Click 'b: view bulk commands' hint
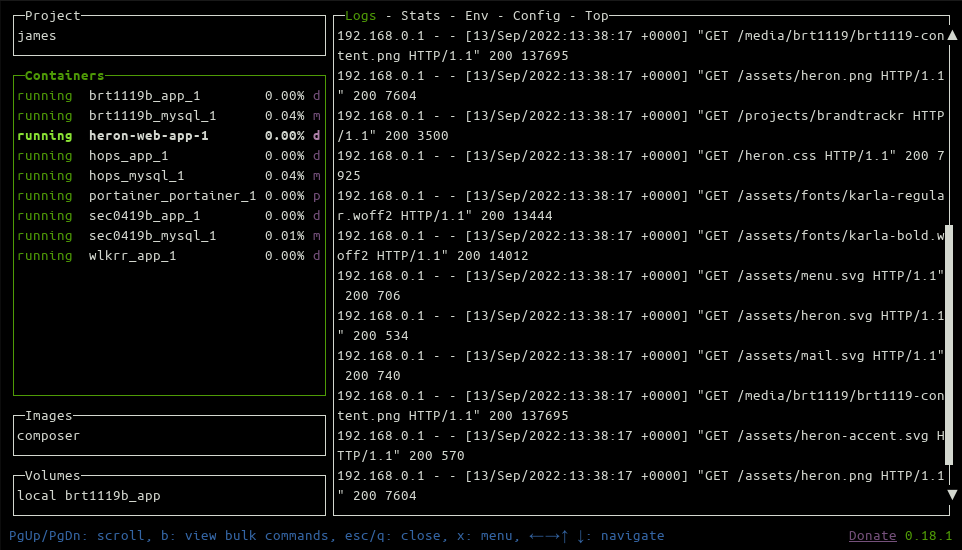 [245, 536]
